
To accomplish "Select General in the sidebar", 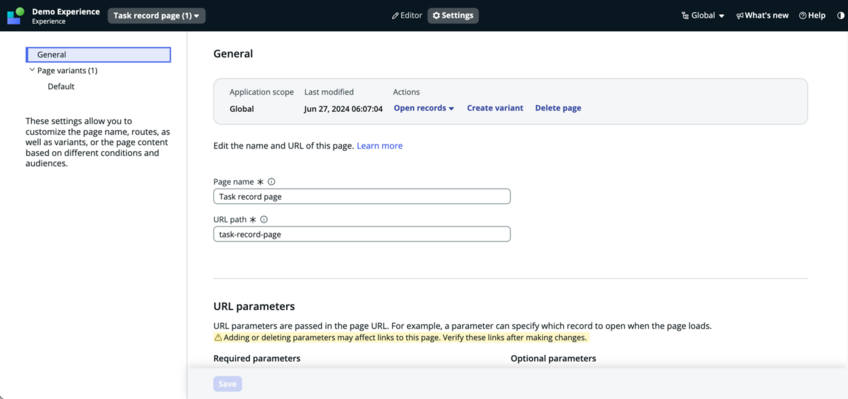I will tap(98, 55).
